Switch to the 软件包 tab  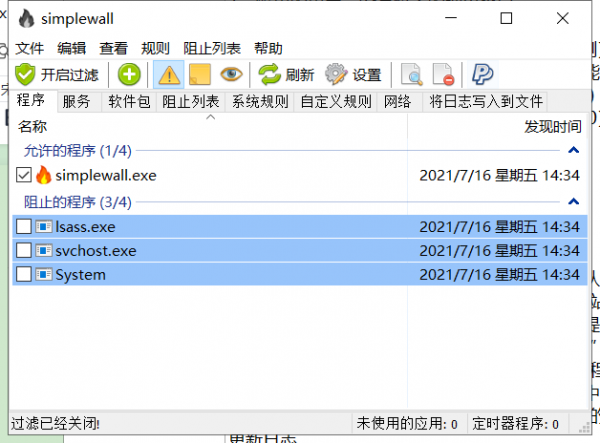(x=129, y=102)
